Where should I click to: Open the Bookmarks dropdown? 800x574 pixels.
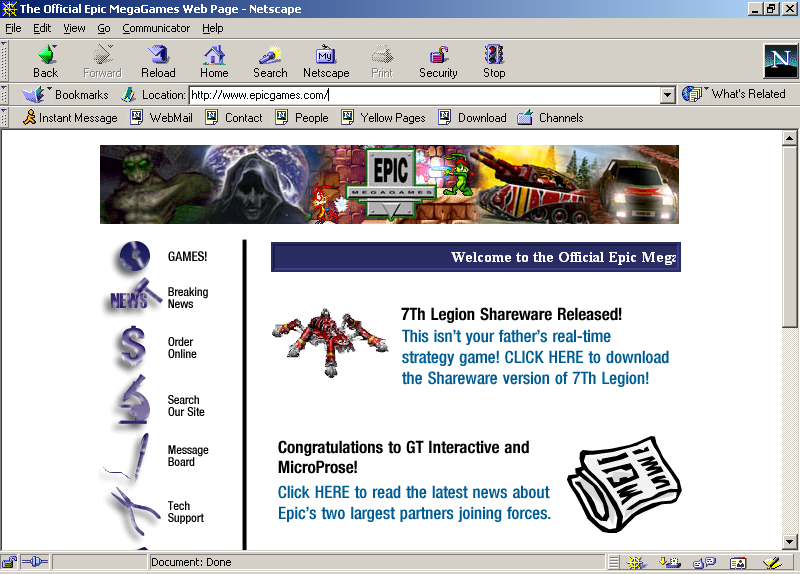tap(66, 94)
